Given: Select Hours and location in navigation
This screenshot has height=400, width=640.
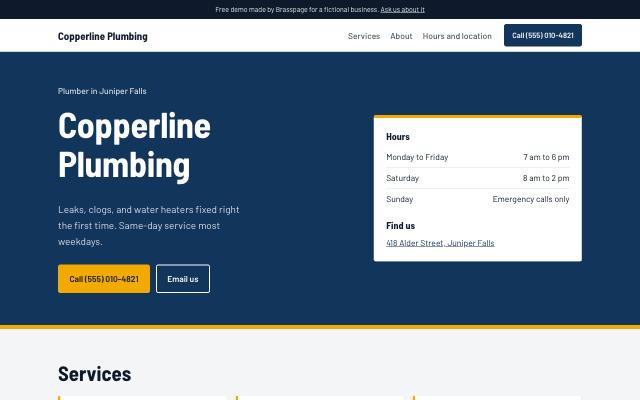Looking at the screenshot, I should (457, 36).
